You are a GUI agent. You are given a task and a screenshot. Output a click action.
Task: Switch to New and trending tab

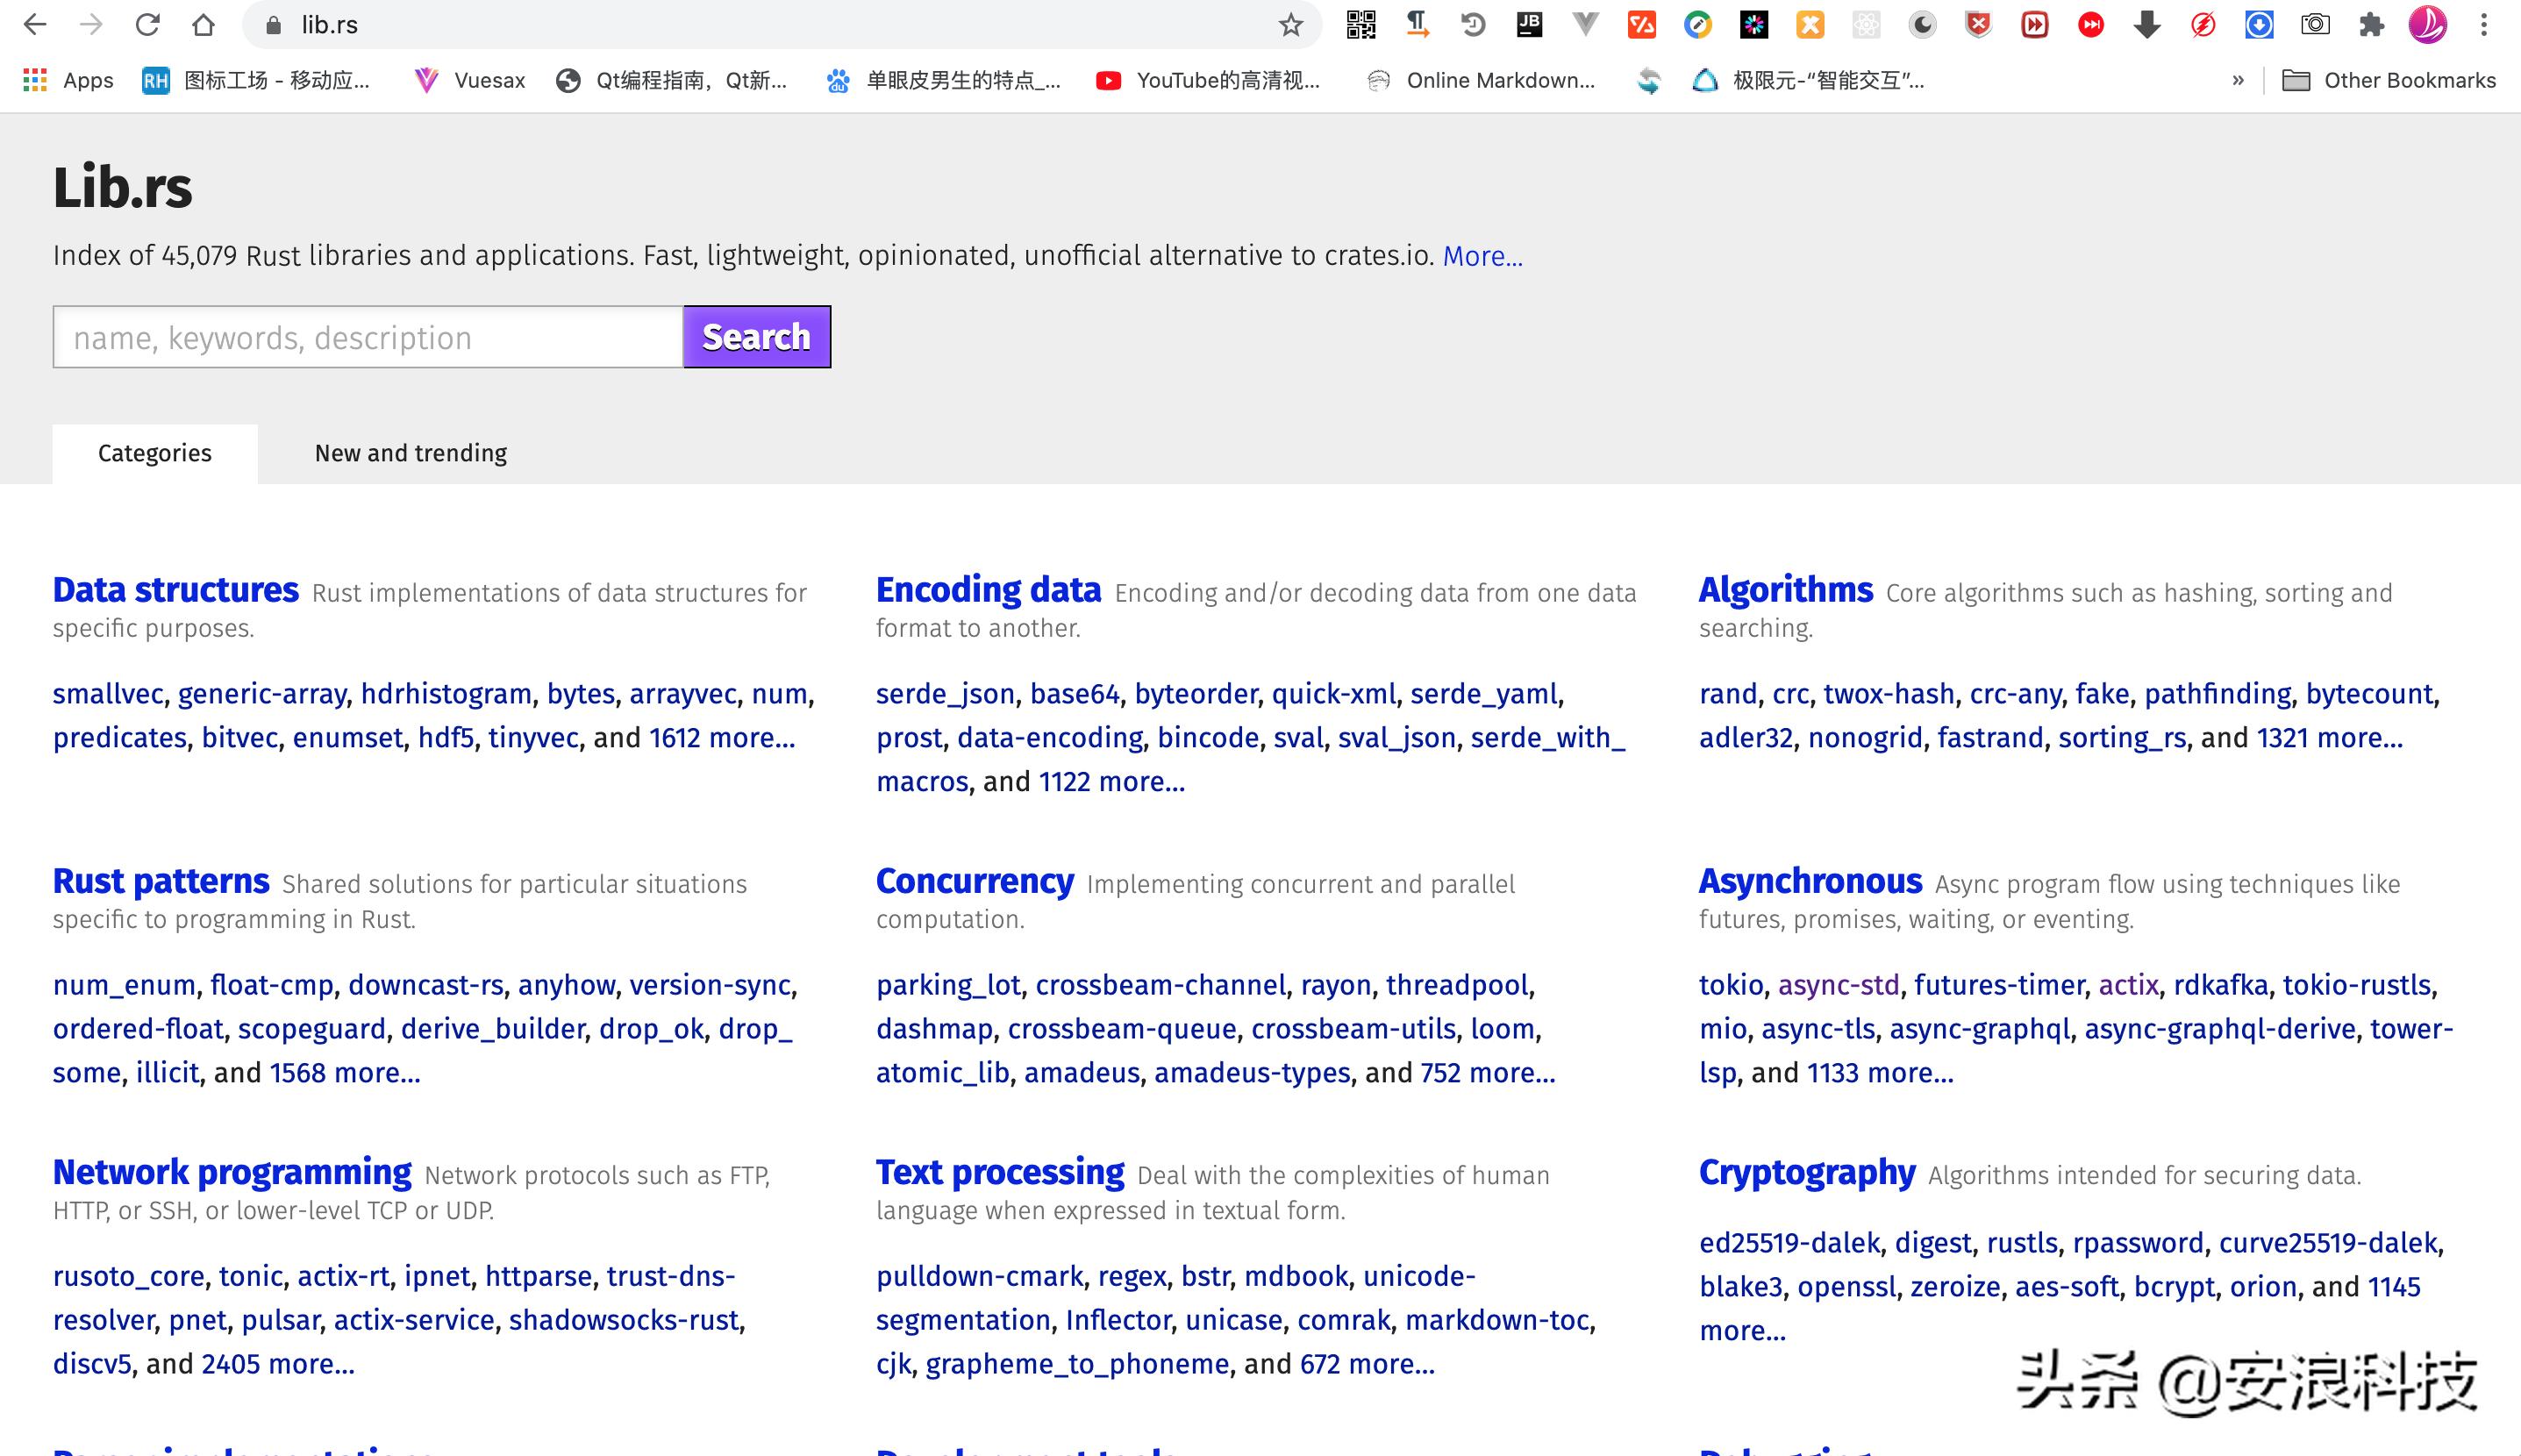pos(410,453)
